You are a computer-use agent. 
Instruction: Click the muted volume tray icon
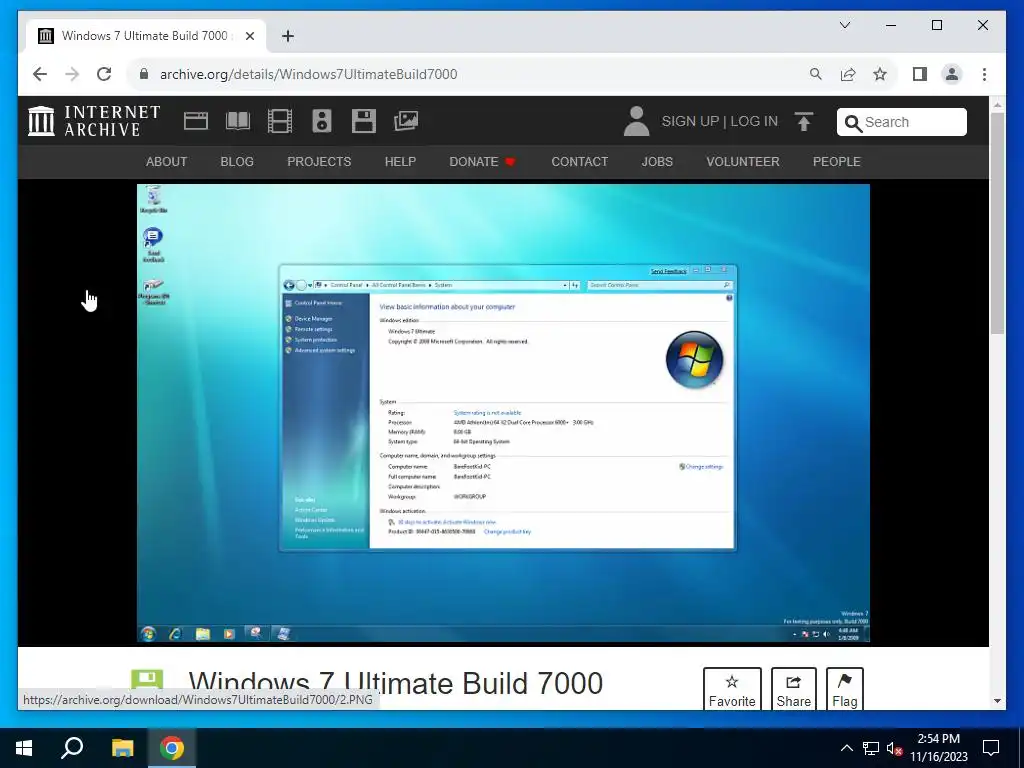pos(895,749)
